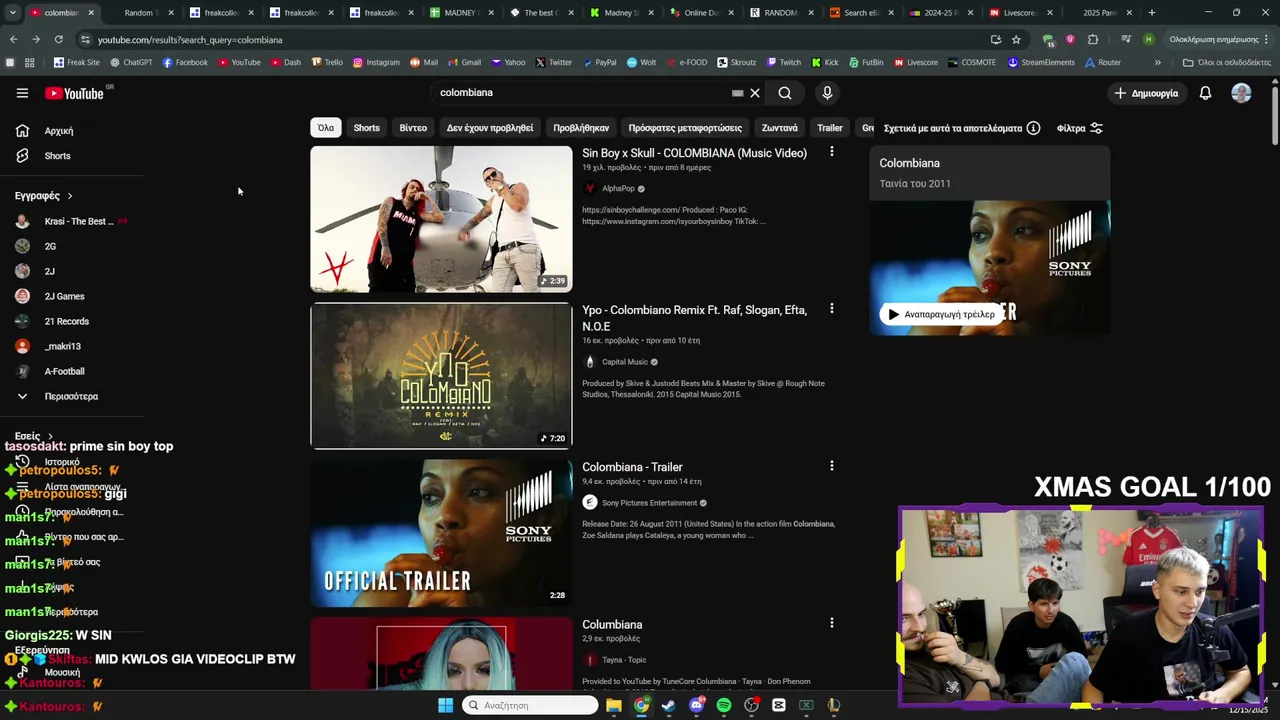Open more options for Columbiana result
The image size is (1280, 720).
(831, 623)
